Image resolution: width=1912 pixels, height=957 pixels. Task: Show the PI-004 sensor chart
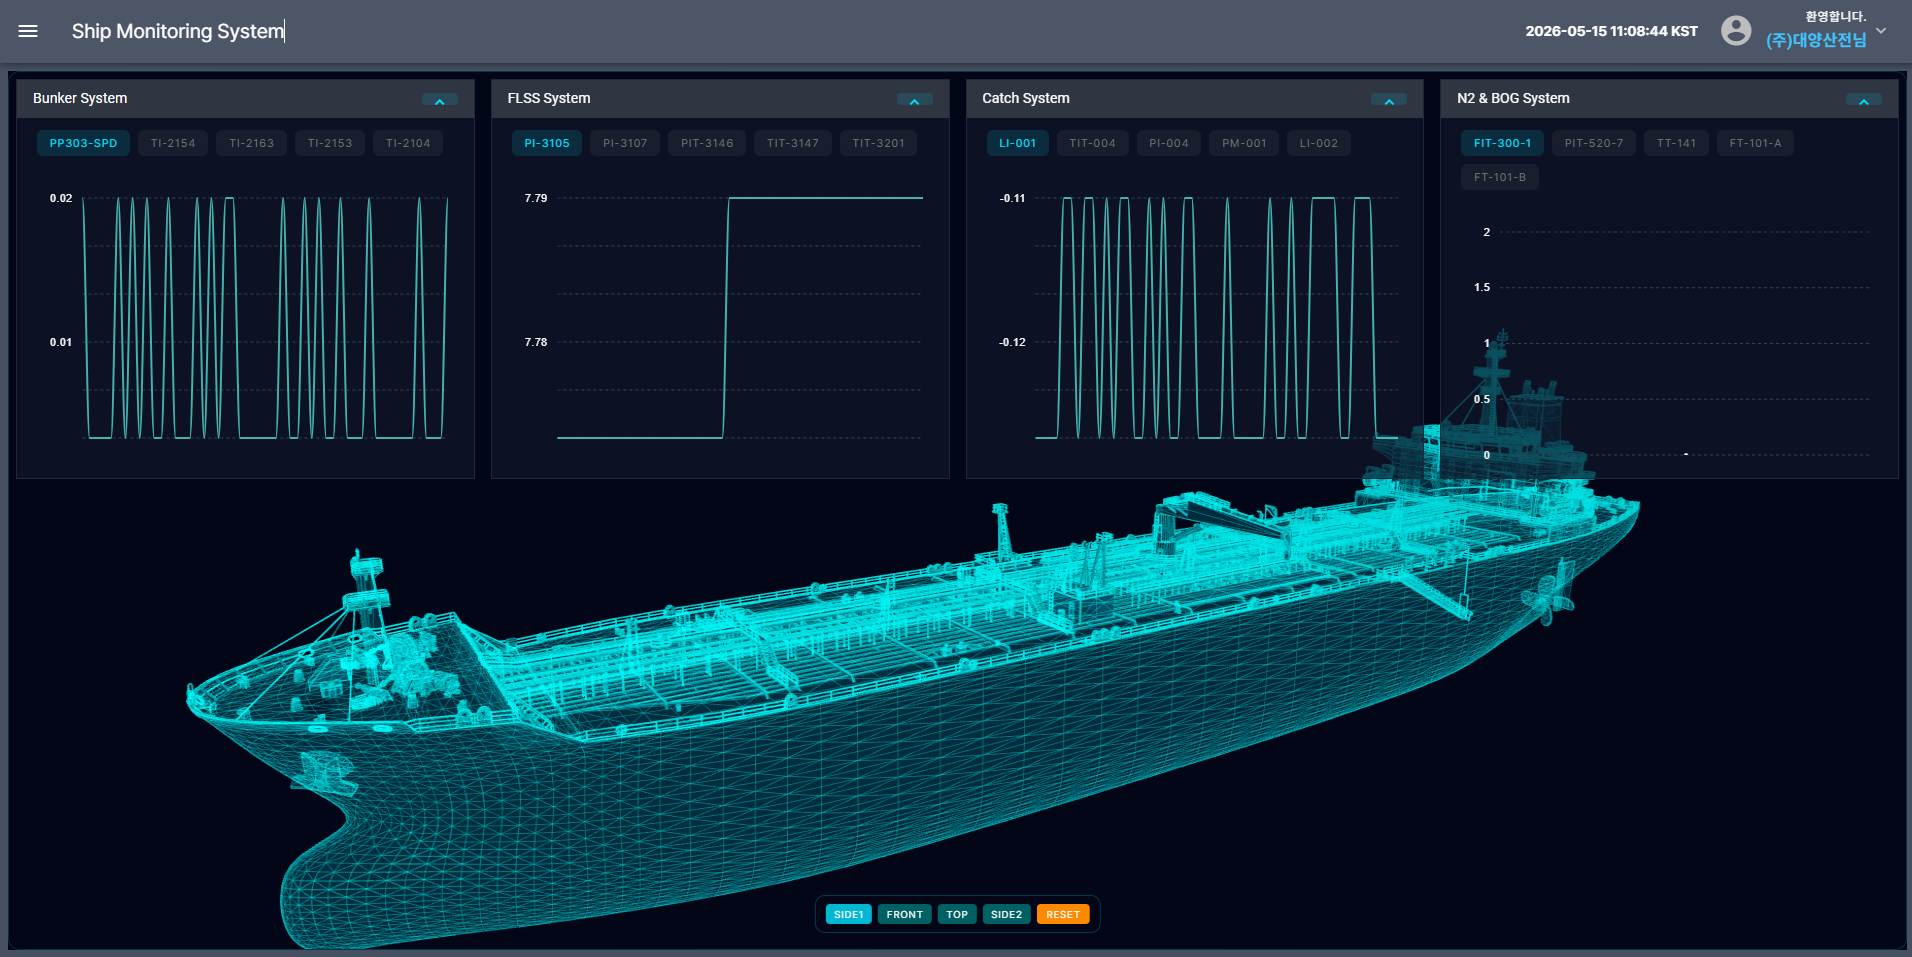click(x=1169, y=143)
